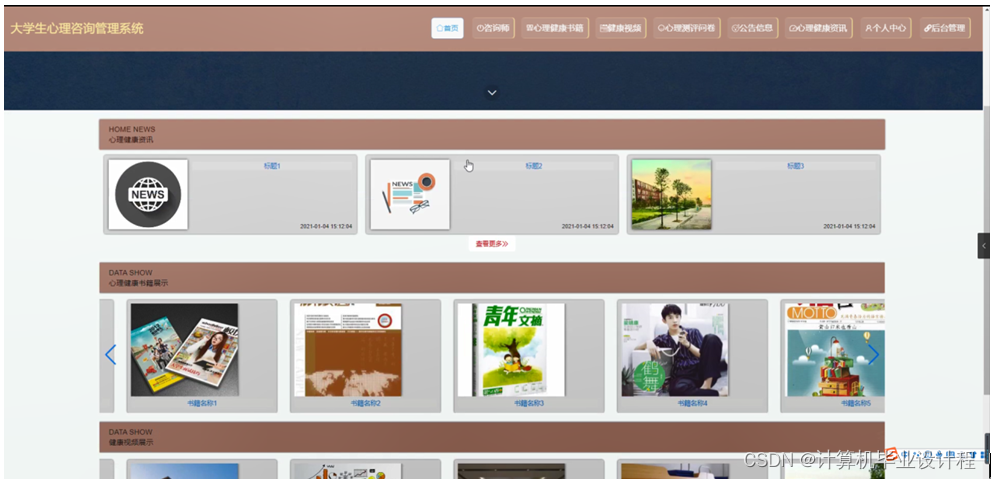Screen dimensions: 991x479
Task: Open news link 标题1
Action: [x=272, y=166]
